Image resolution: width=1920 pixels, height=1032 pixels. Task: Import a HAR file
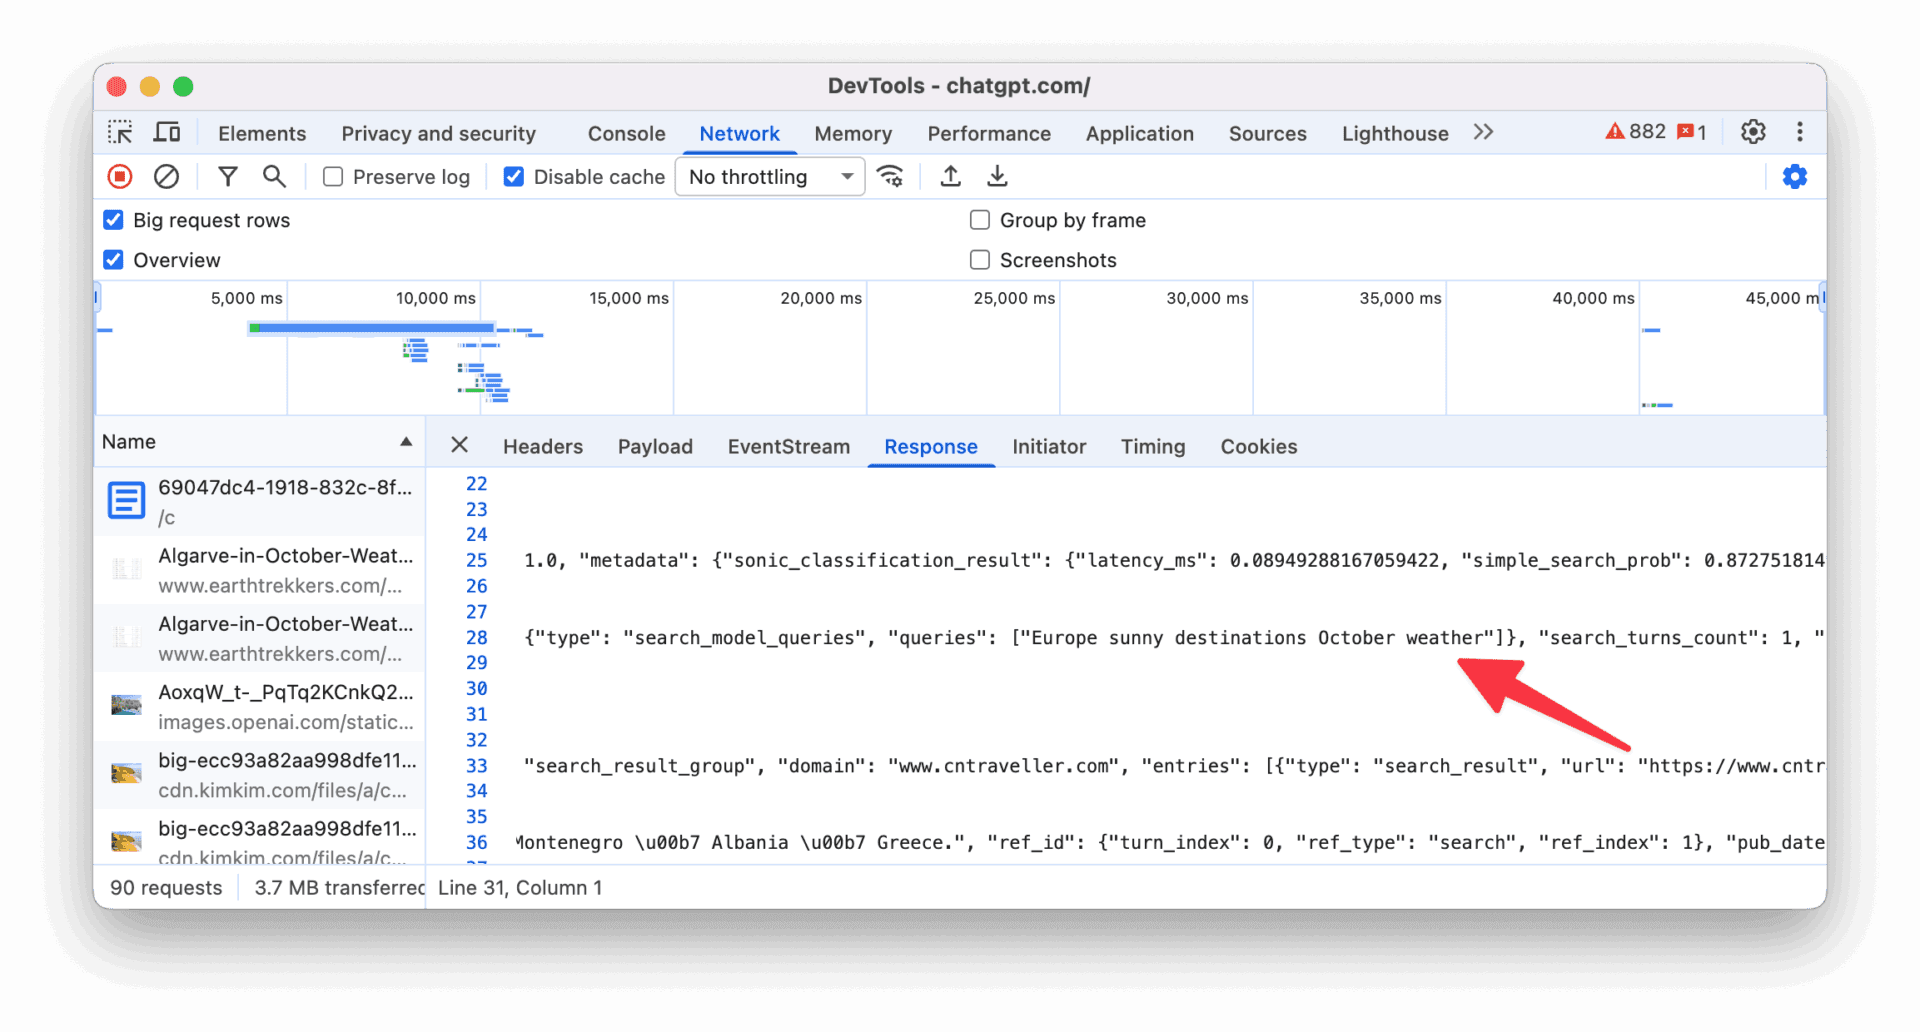(x=949, y=176)
